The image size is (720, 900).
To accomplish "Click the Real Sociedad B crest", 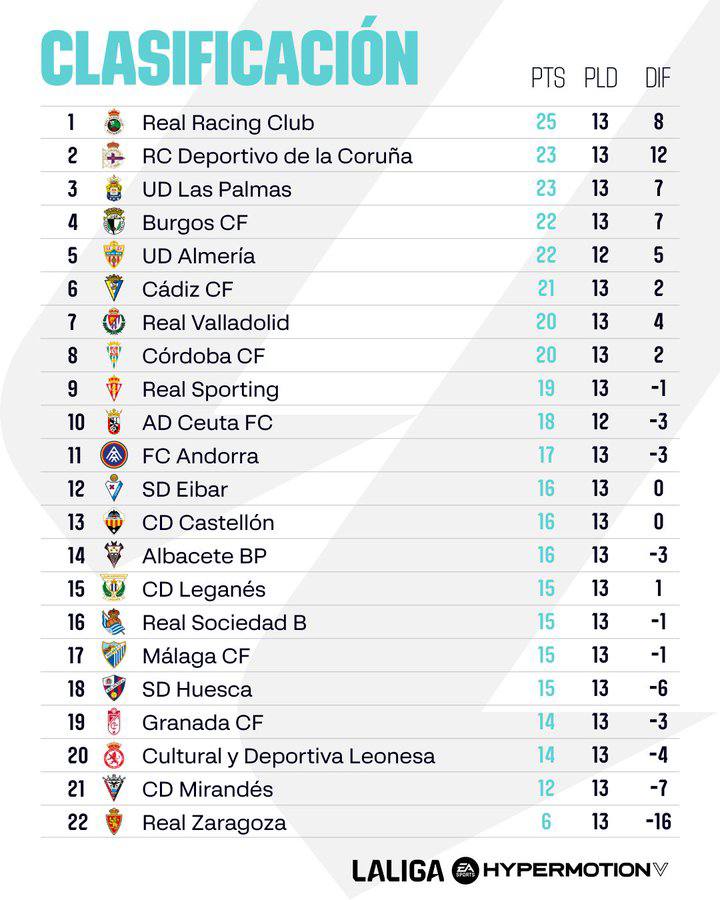I will pyautogui.click(x=114, y=622).
